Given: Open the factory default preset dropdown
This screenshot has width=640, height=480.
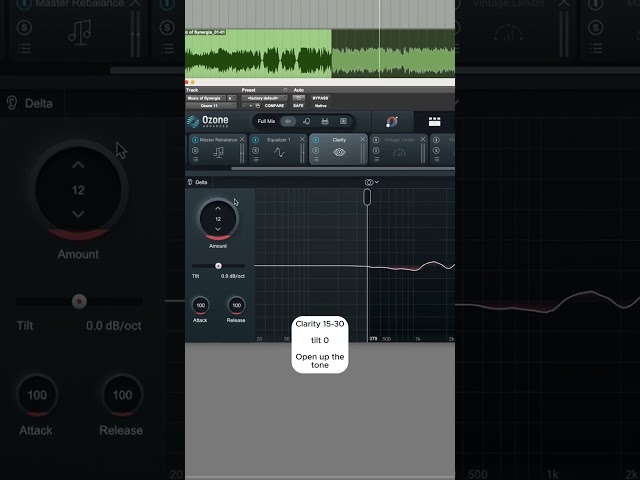Looking at the screenshot, I should coord(264,98).
